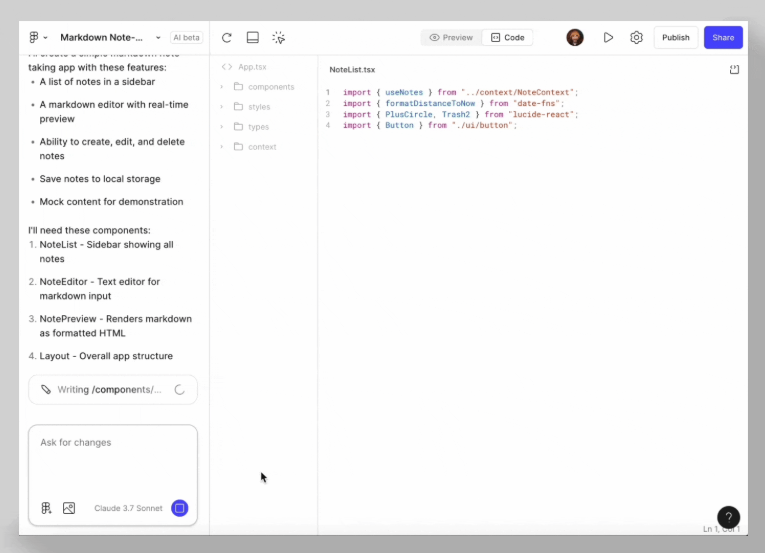The height and width of the screenshot is (553, 765).
Task: Toggle the bottom panel layout icon
Action: [x=253, y=38]
